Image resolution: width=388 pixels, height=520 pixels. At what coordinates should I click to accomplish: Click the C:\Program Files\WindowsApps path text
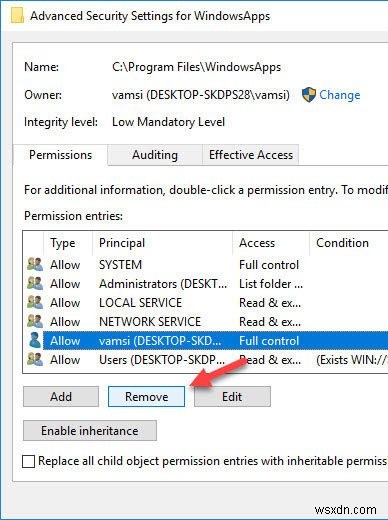196,67
